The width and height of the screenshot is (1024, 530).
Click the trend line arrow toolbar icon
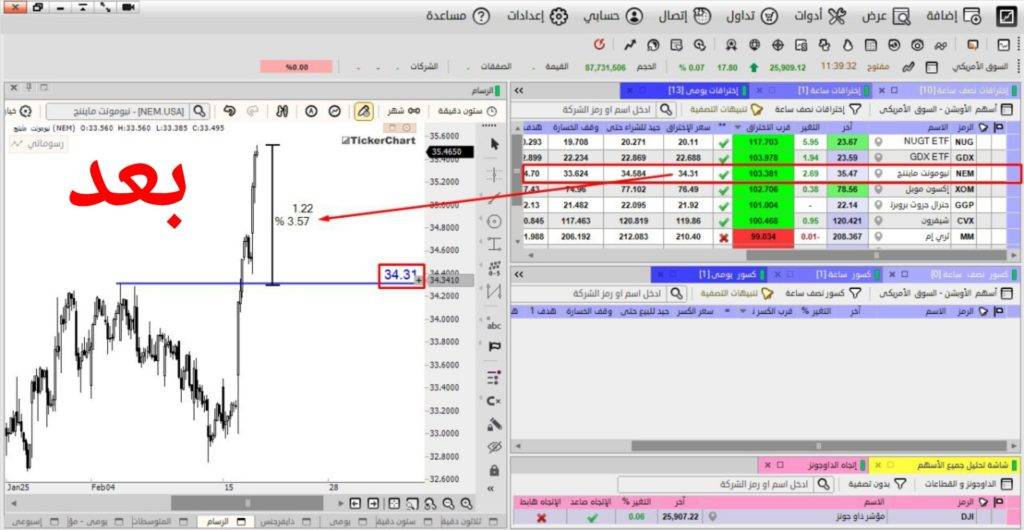pyautogui.click(x=630, y=45)
